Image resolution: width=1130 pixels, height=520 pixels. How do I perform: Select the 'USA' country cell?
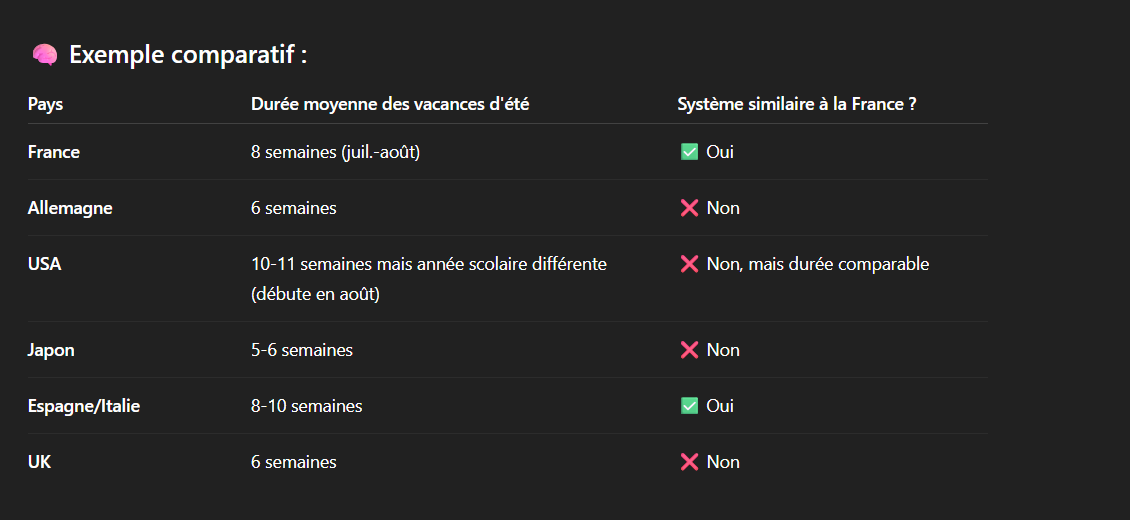click(x=44, y=264)
